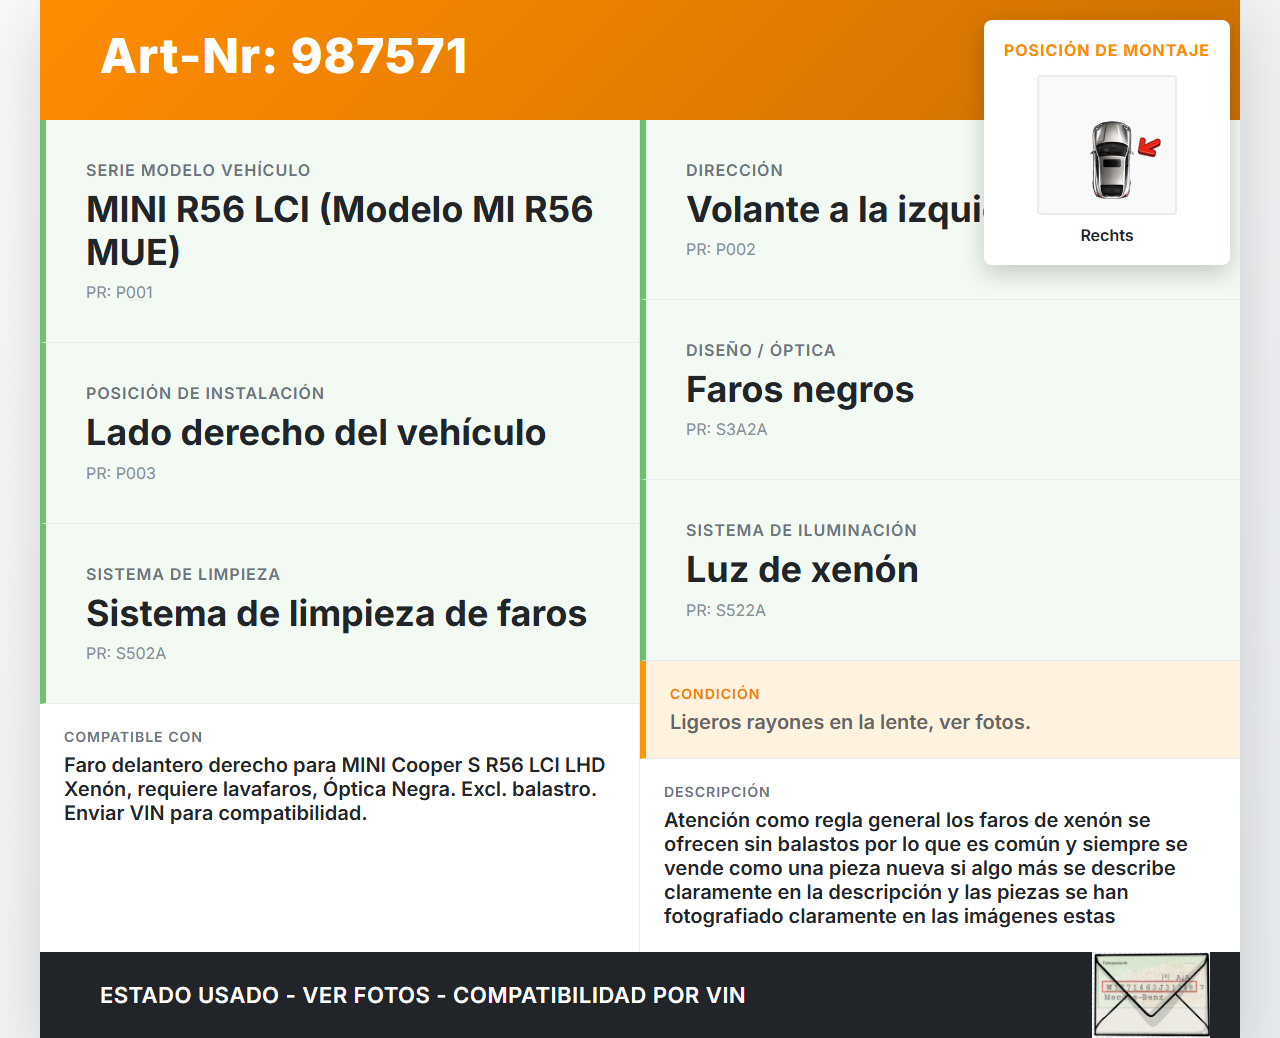
Task: Click the Art-Nr: 987571 heading
Action: 285,57
